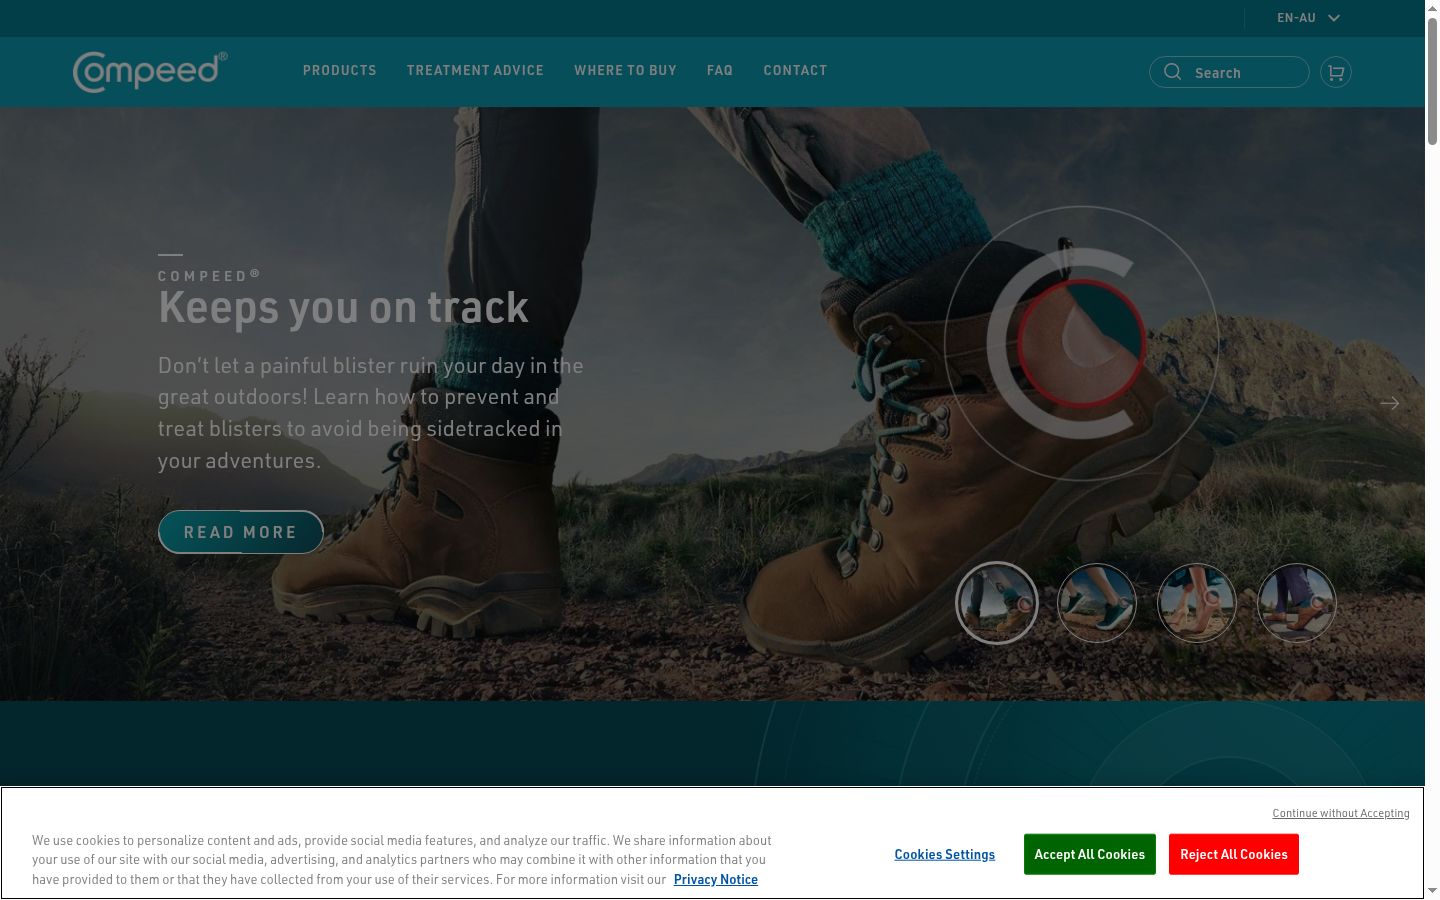Reject All Cookies
This screenshot has width=1440, height=900.
pyautogui.click(x=1234, y=854)
